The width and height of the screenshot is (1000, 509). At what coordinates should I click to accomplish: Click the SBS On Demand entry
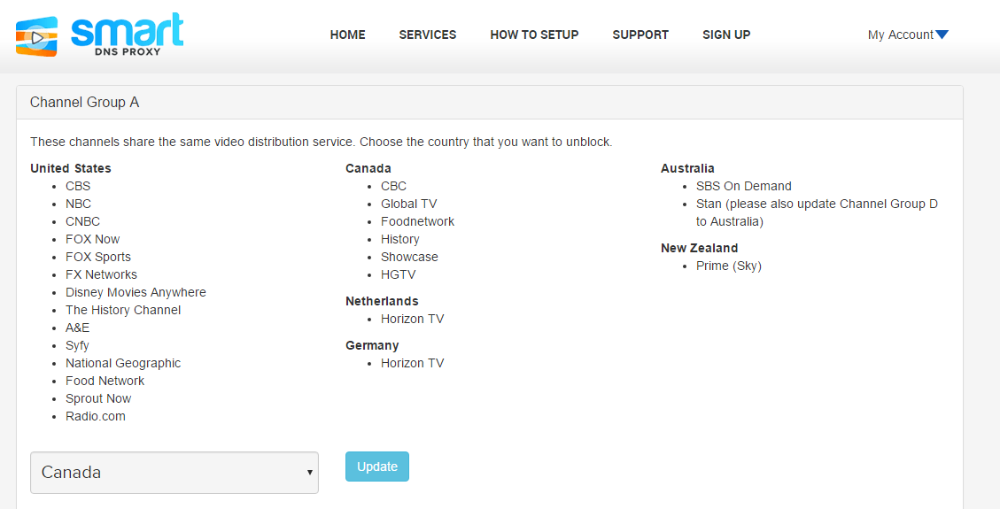click(744, 186)
